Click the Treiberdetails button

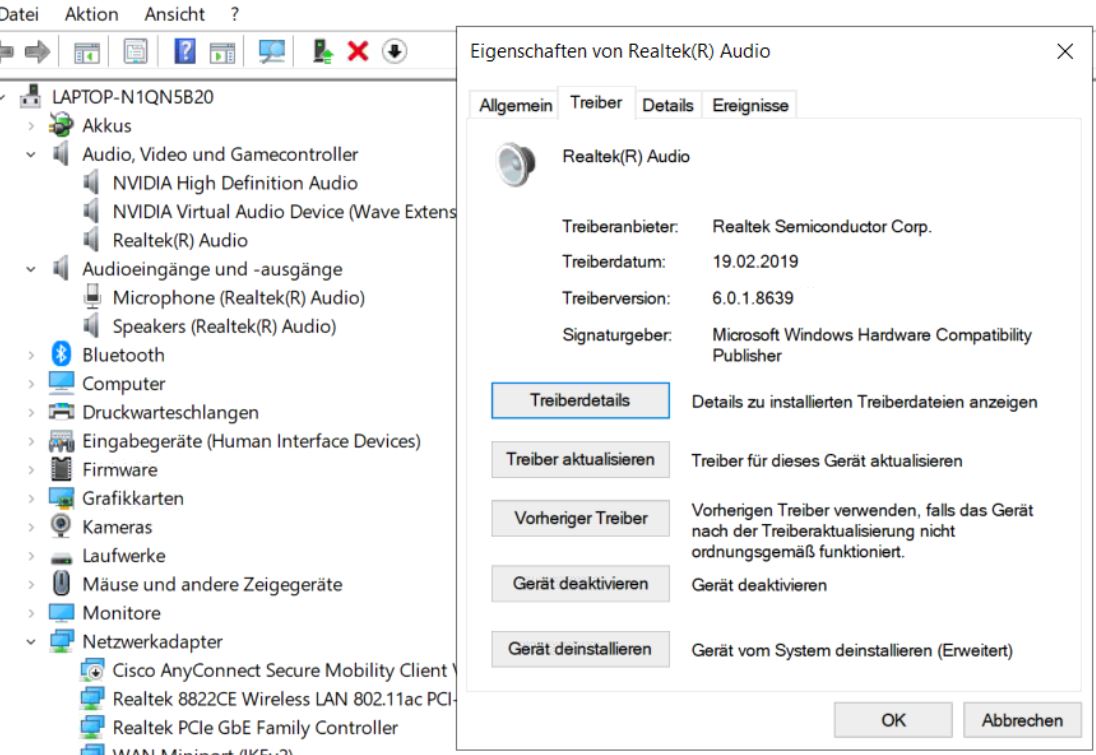click(580, 400)
